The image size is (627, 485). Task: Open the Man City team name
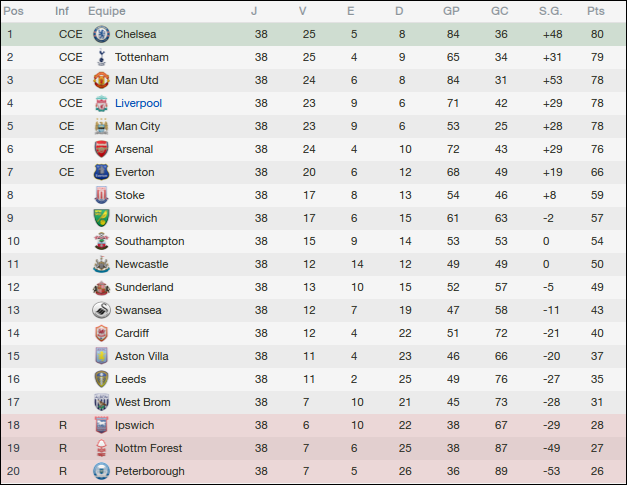point(137,126)
